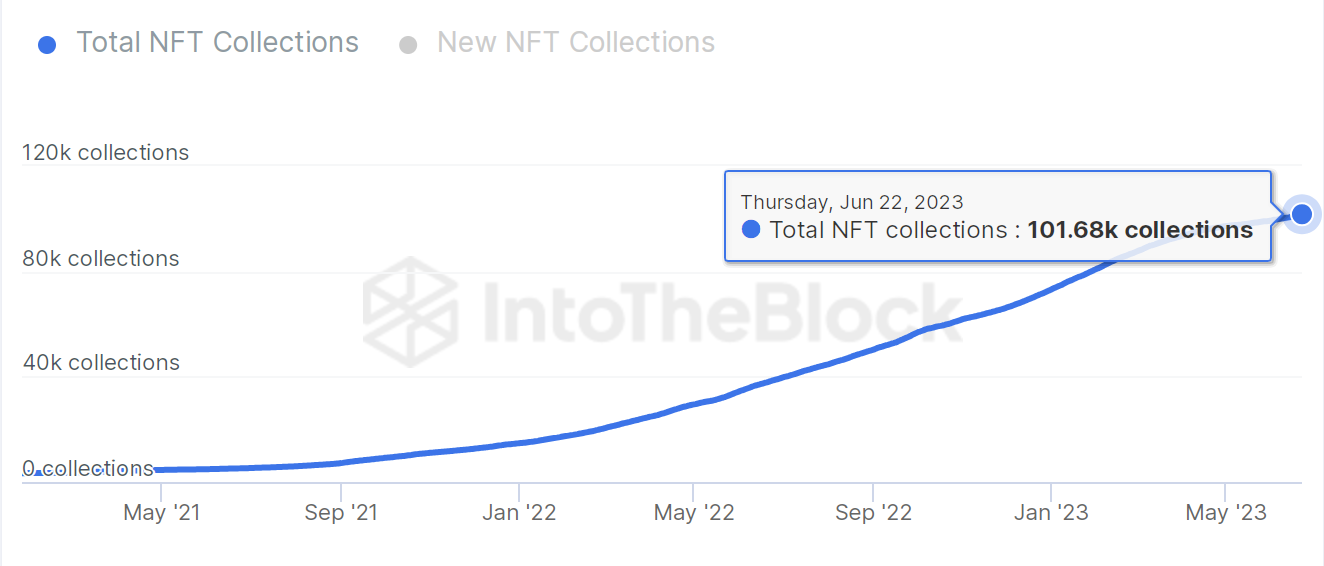
Task: Click the Jan '23 x-axis label
Action: (1051, 513)
